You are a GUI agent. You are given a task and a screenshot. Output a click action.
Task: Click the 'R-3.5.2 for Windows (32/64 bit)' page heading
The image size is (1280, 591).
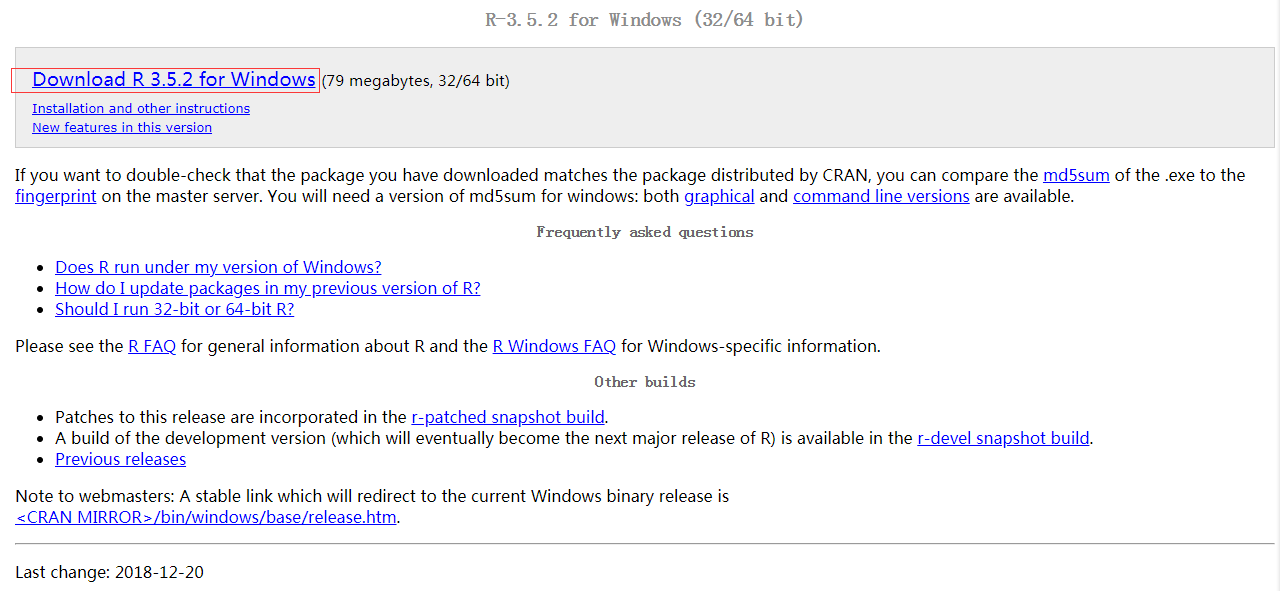coord(644,19)
